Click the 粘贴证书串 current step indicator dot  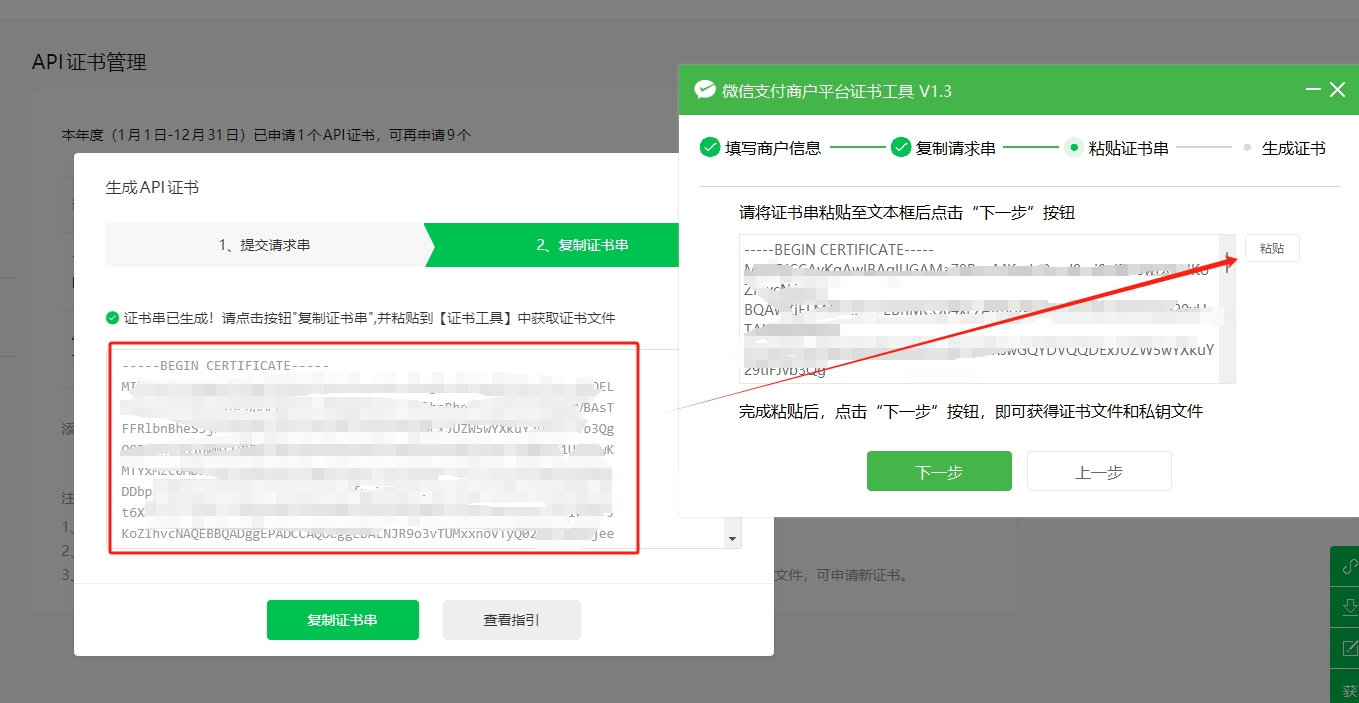click(1074, 147)
